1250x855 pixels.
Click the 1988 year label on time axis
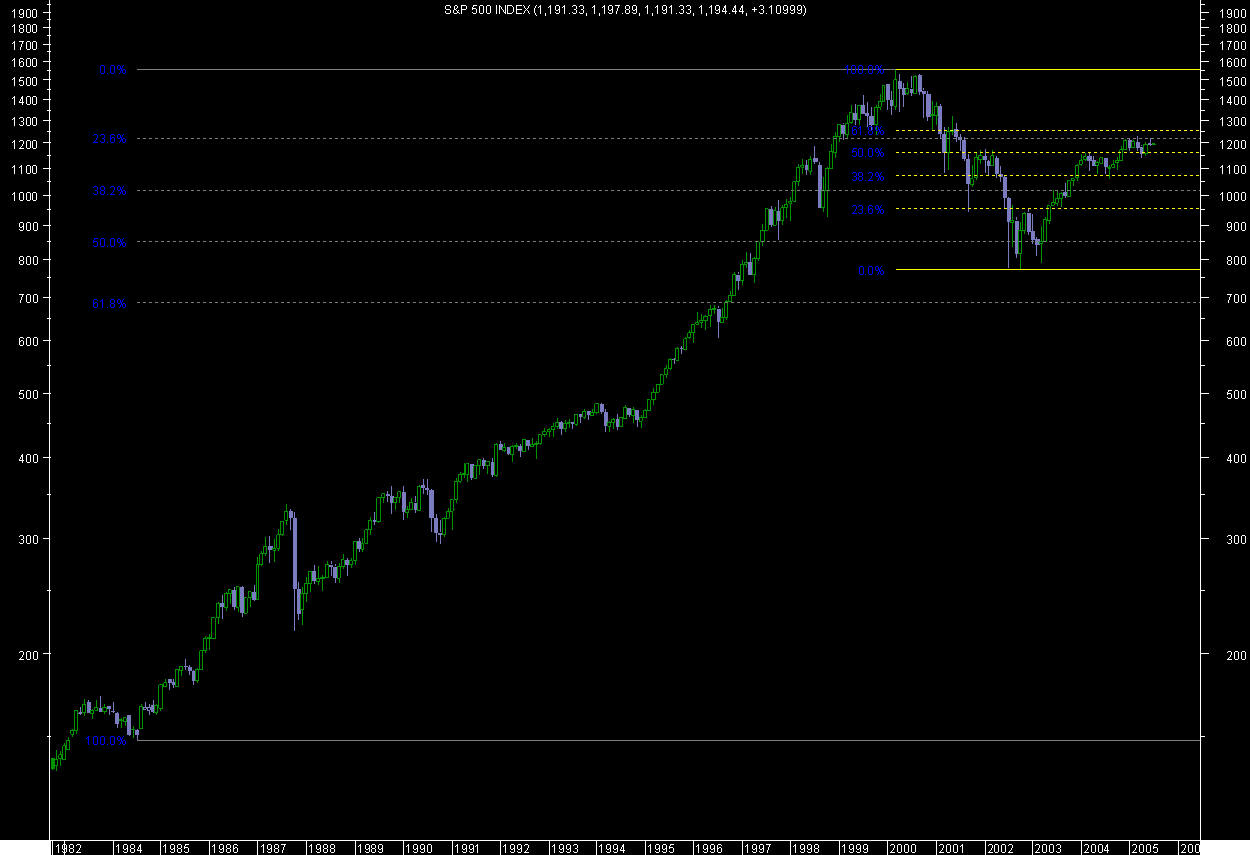coord(322,848)
